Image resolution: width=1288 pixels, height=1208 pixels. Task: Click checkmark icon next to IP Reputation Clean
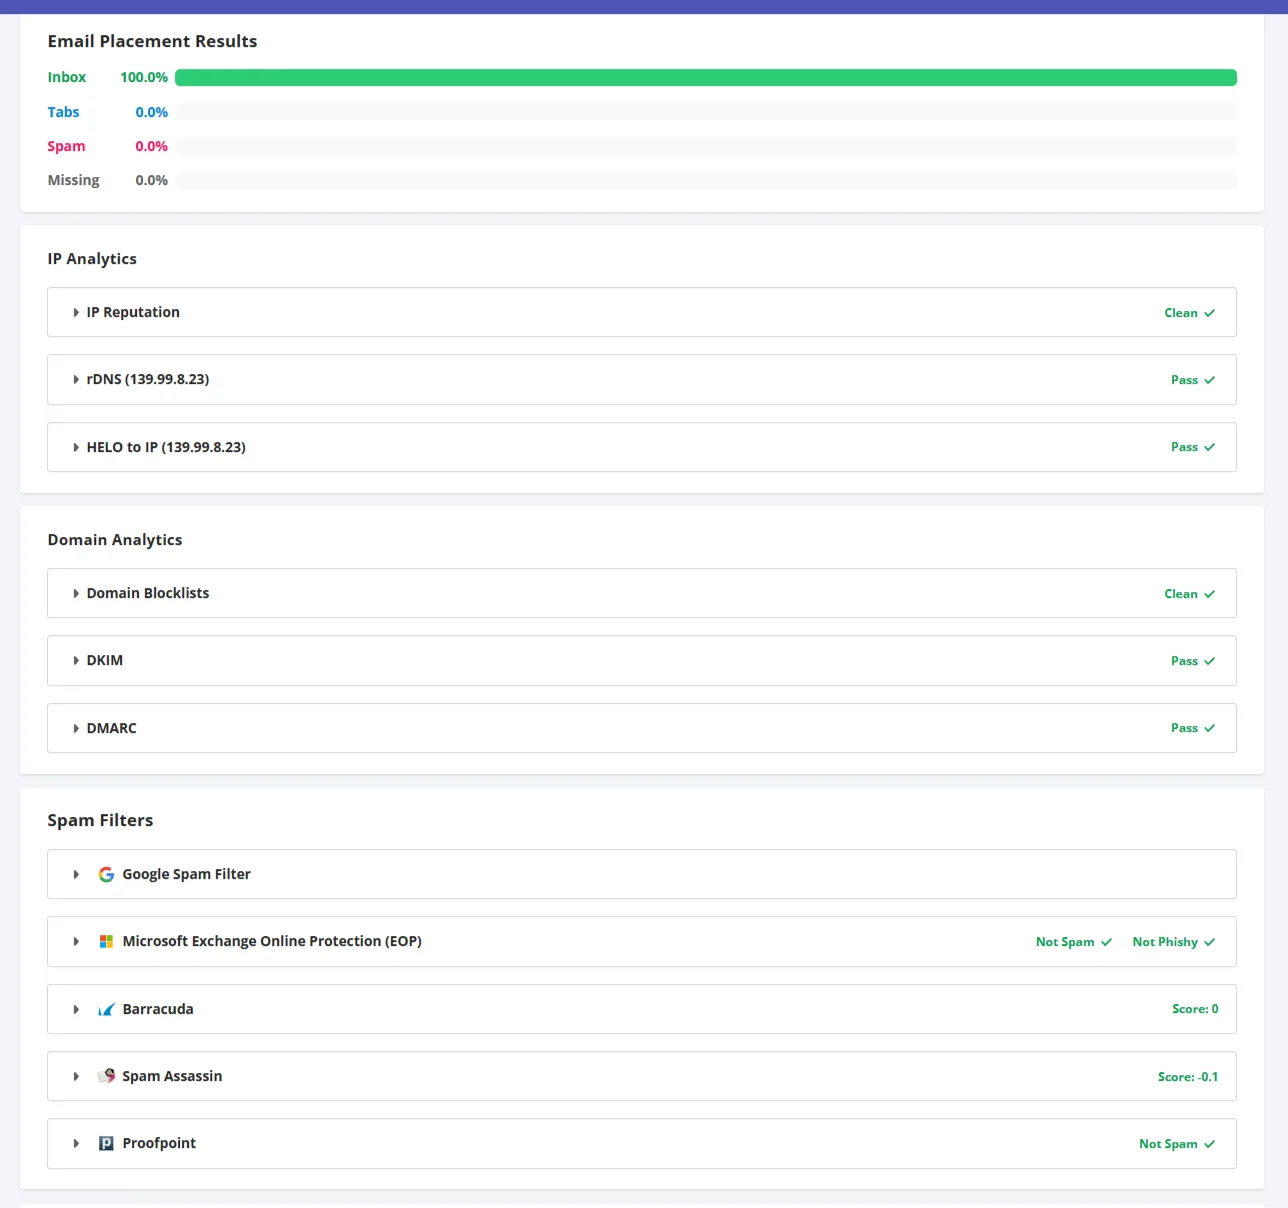(1209, 313)
